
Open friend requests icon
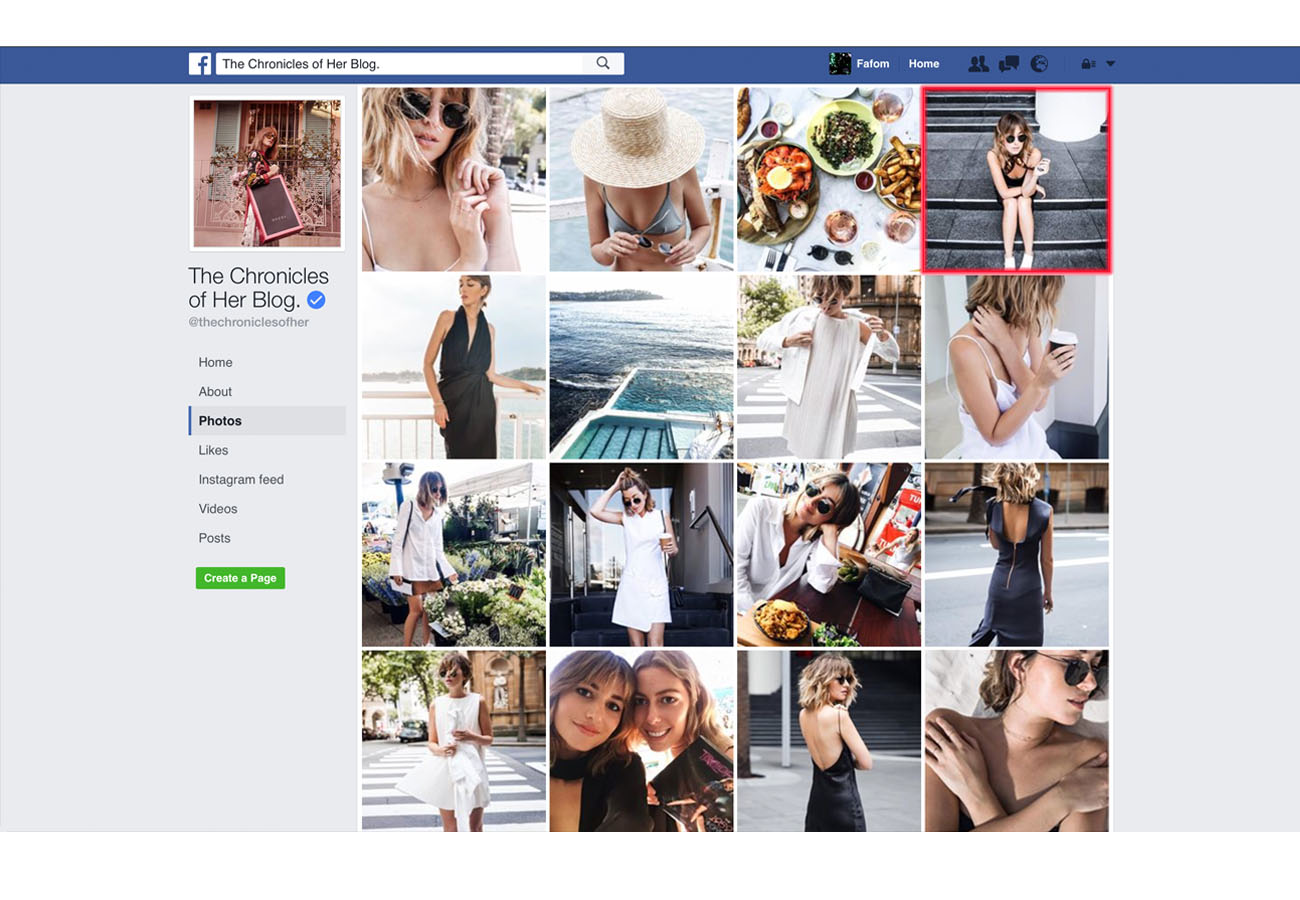(979, 64)
